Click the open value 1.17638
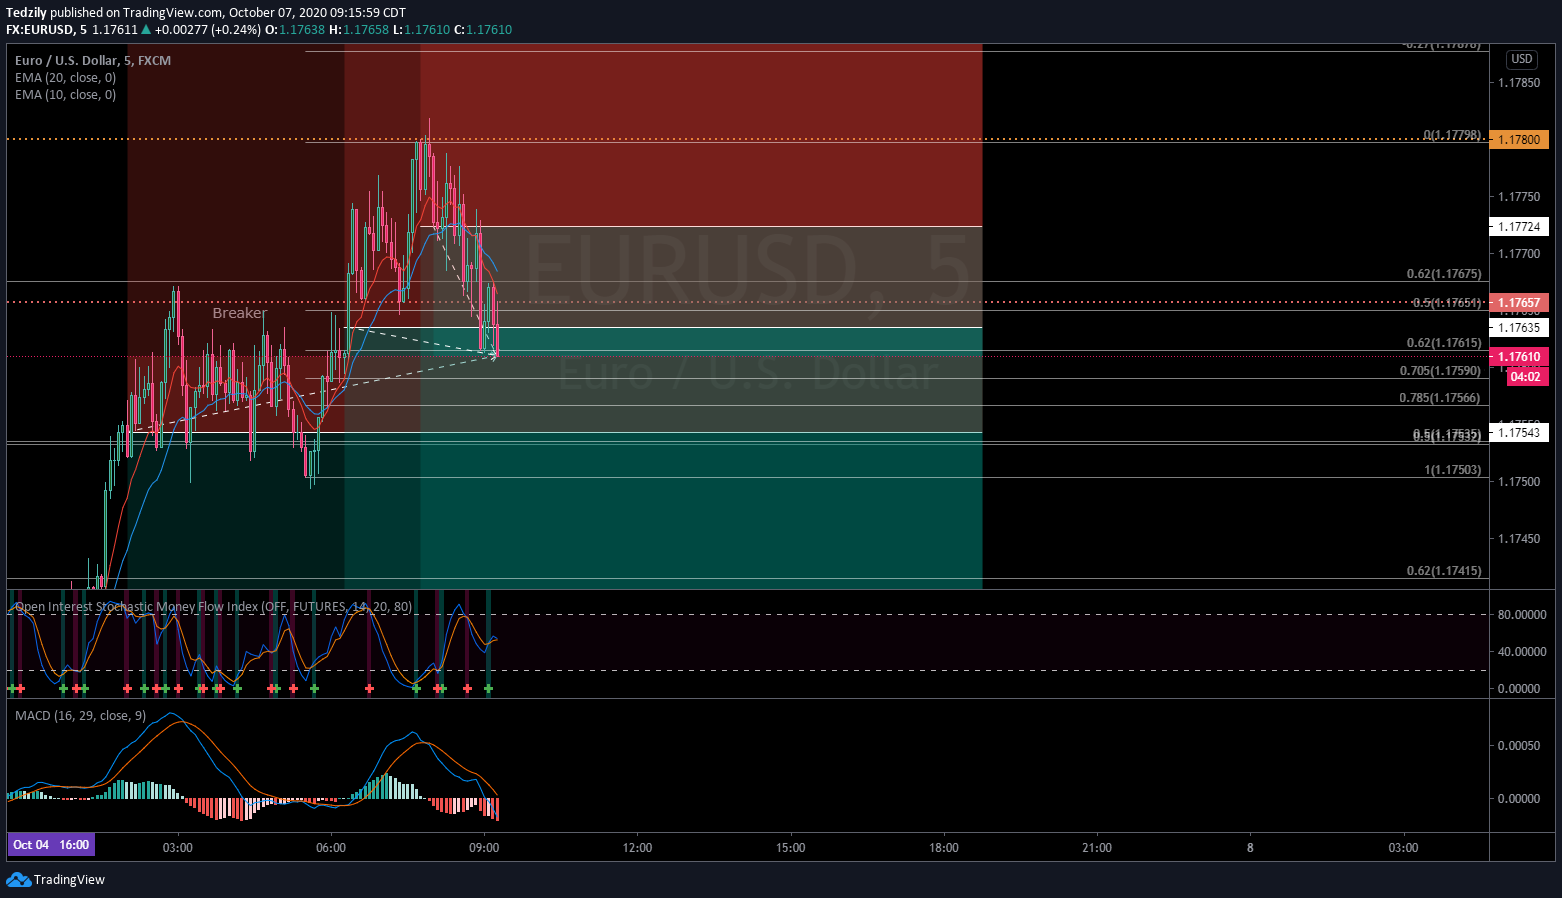This screenshot has height=898, width=1562. click(302, 30)
